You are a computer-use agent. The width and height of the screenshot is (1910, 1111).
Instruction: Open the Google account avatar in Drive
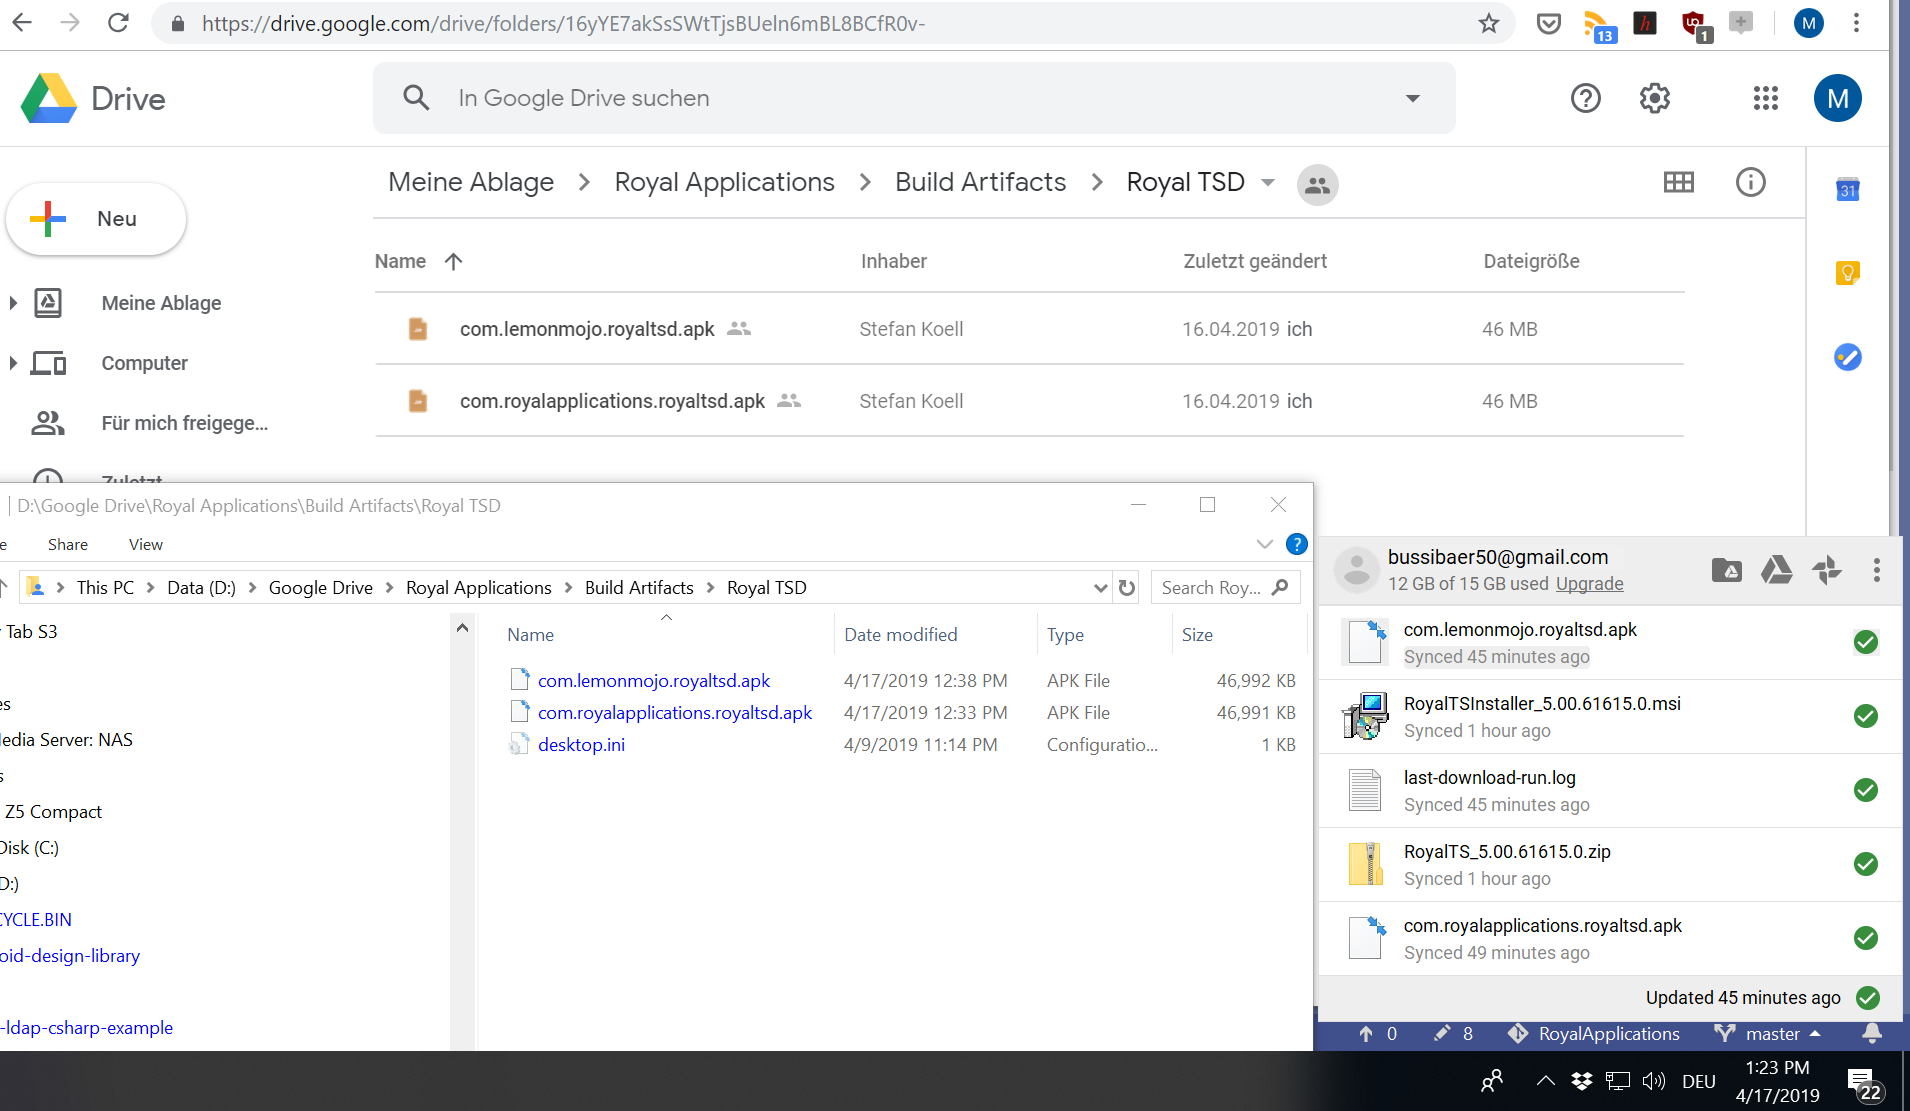pos(1838,98)
